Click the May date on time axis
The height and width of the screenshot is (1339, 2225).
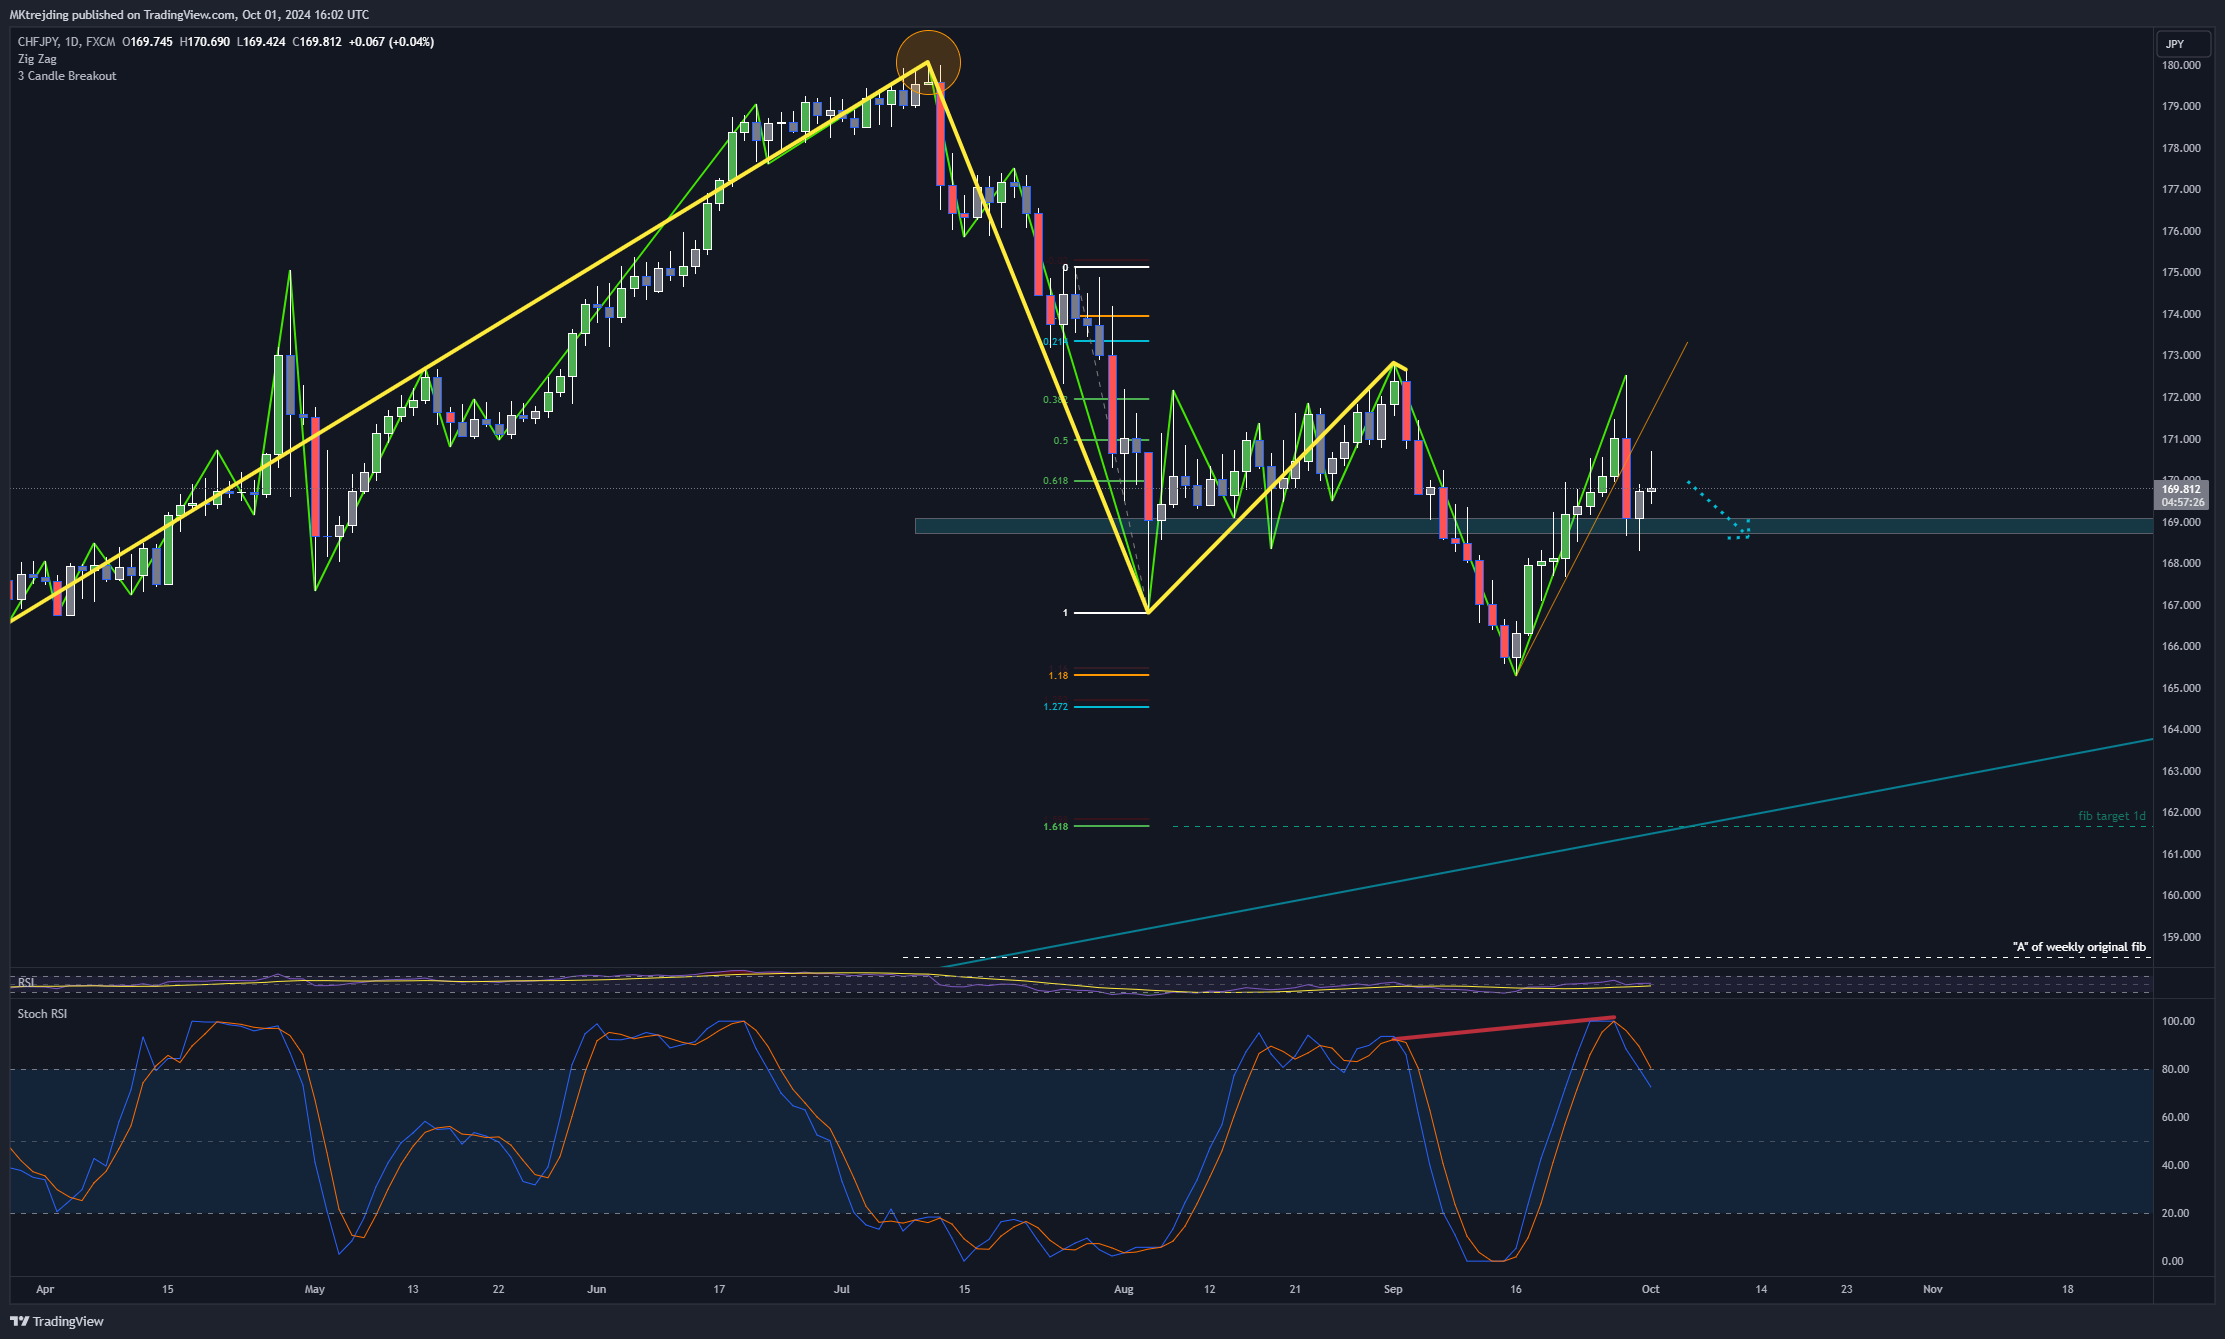[315, 1289]
